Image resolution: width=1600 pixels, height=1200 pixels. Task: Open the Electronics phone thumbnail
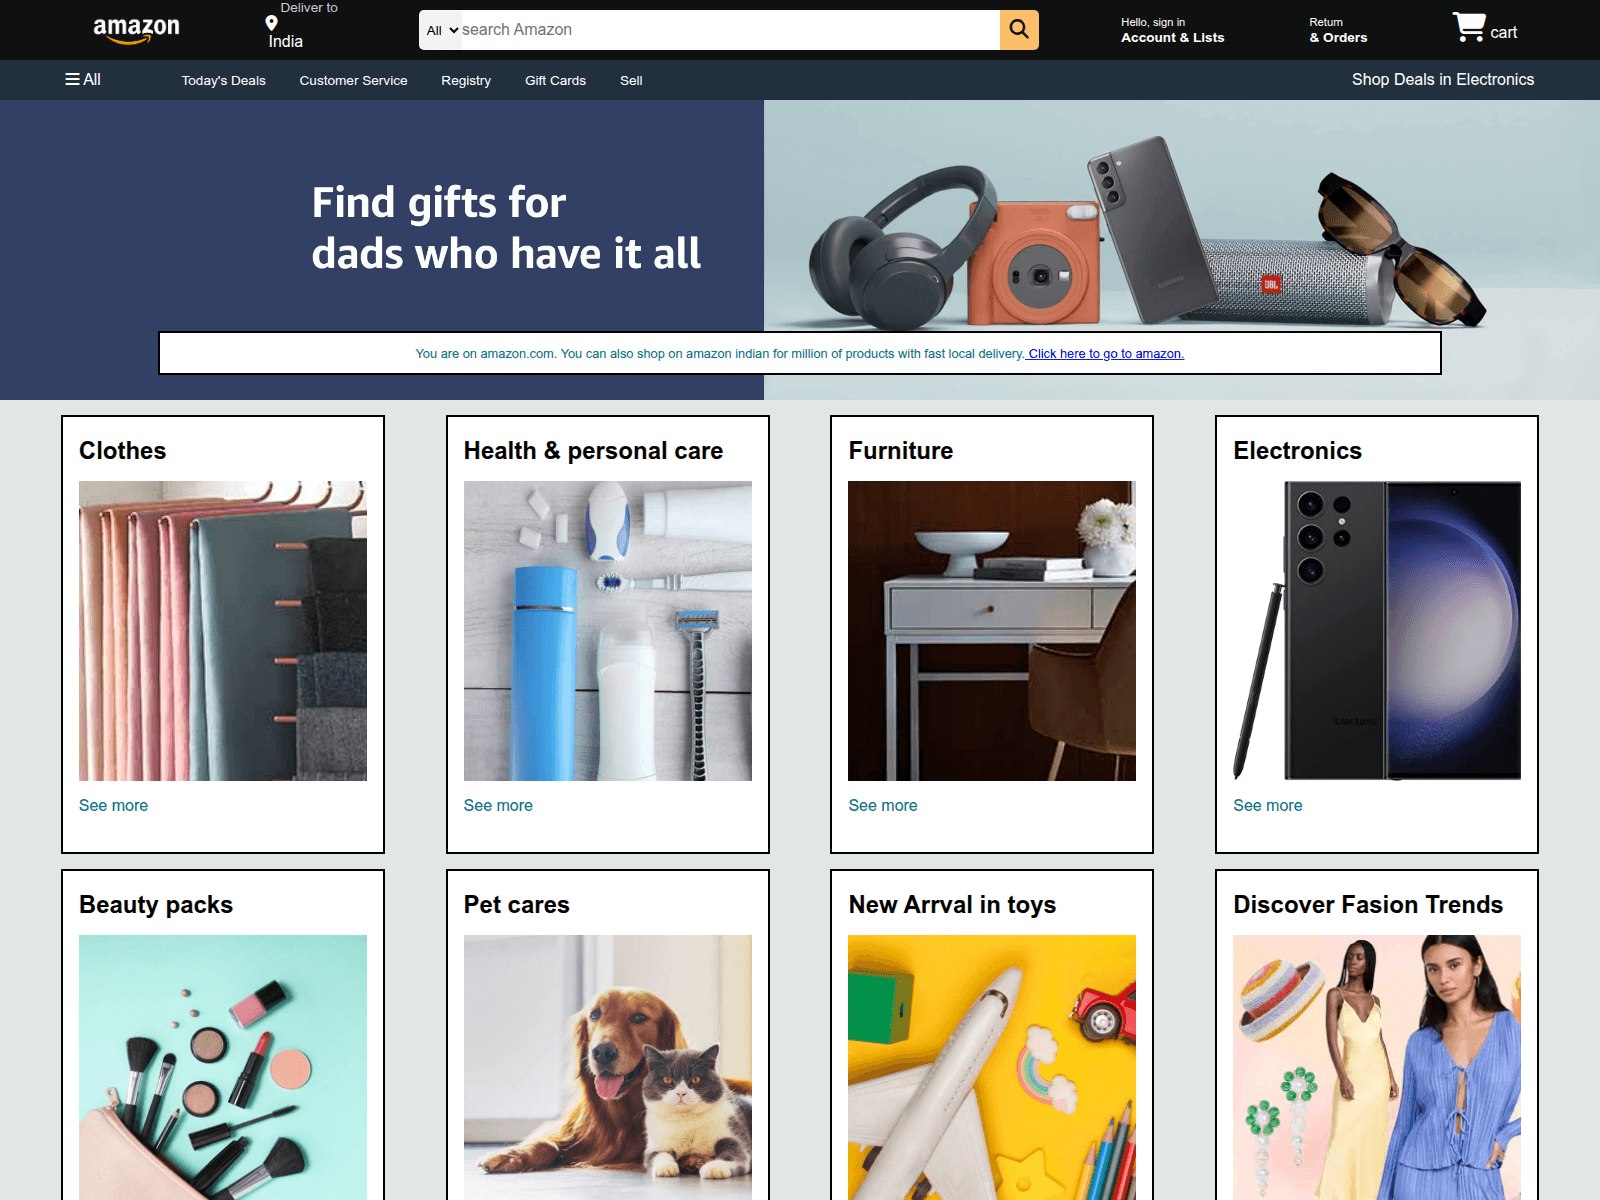[x=1377, y=631]
